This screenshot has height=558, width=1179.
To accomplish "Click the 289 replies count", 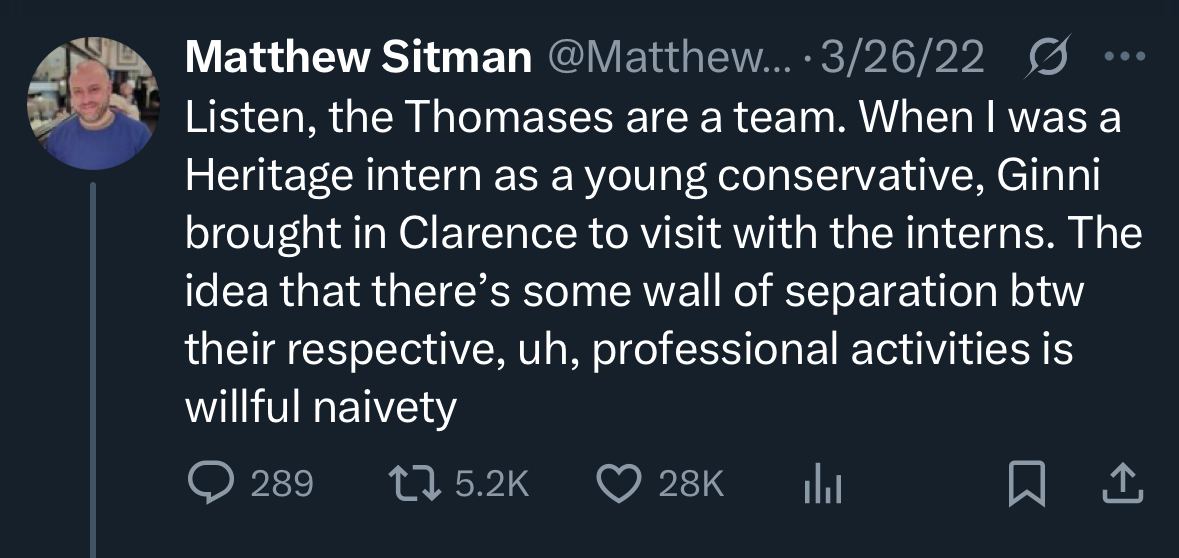I will pos(281,486).
